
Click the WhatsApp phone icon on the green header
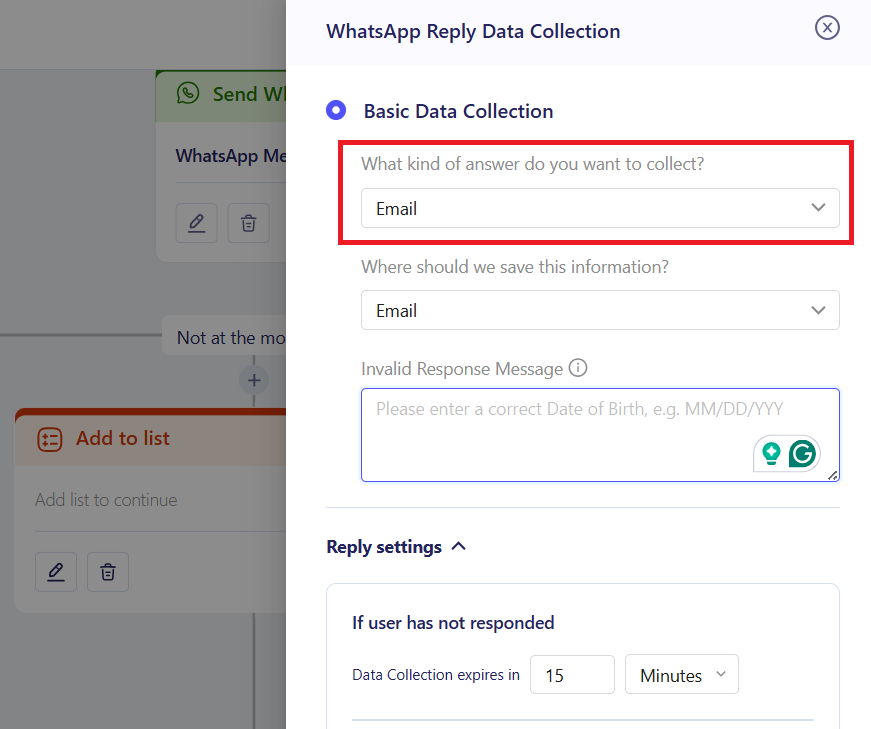tap(189, 94)
